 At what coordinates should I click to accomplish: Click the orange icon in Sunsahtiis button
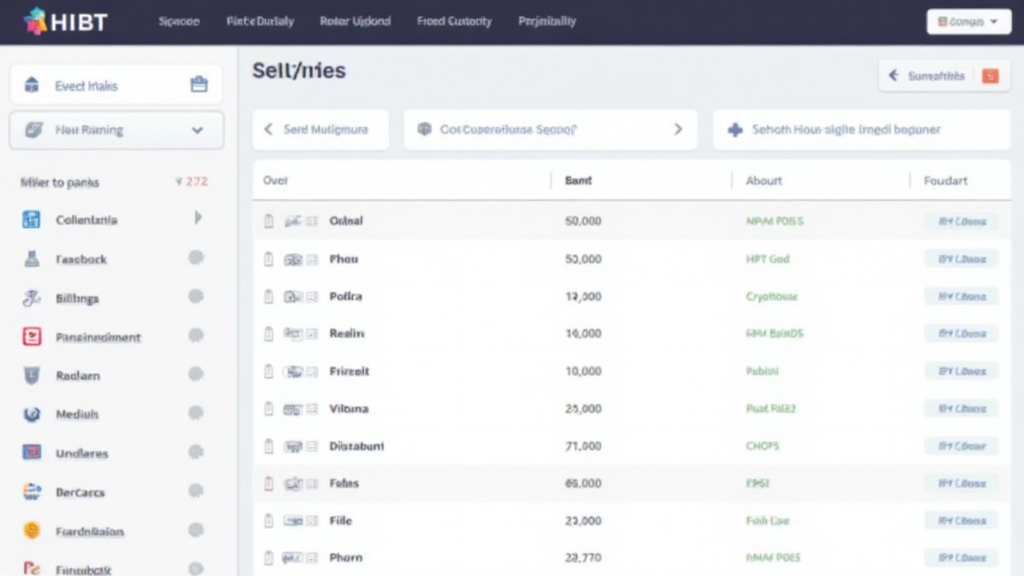click(x=990, y=76)
